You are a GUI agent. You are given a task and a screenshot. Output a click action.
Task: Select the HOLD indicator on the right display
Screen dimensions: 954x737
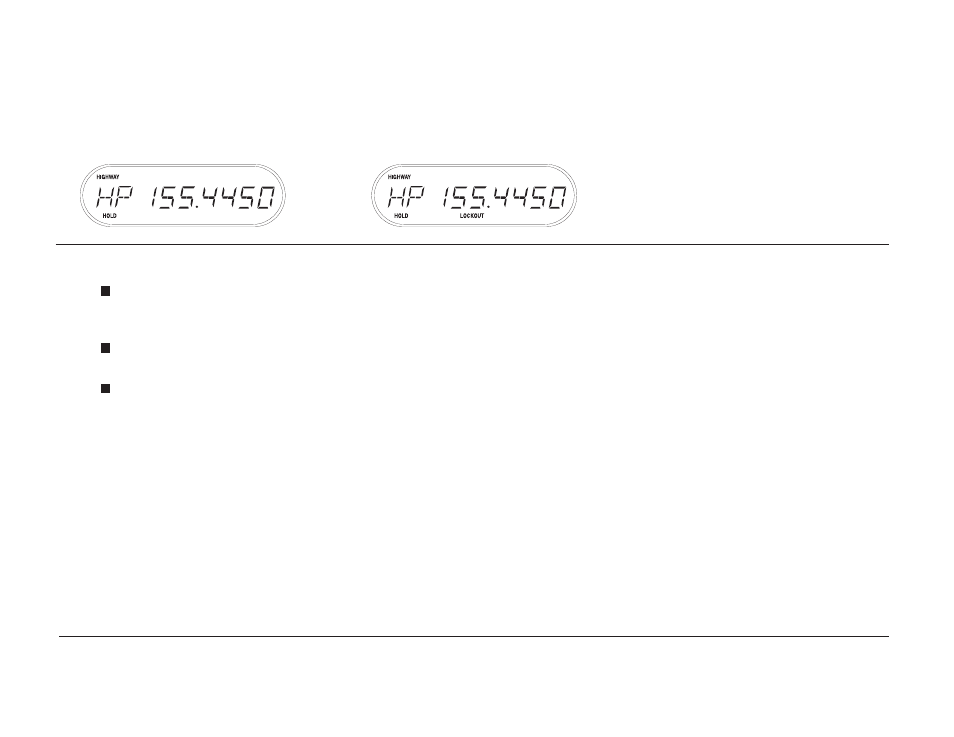coord(401,216)
